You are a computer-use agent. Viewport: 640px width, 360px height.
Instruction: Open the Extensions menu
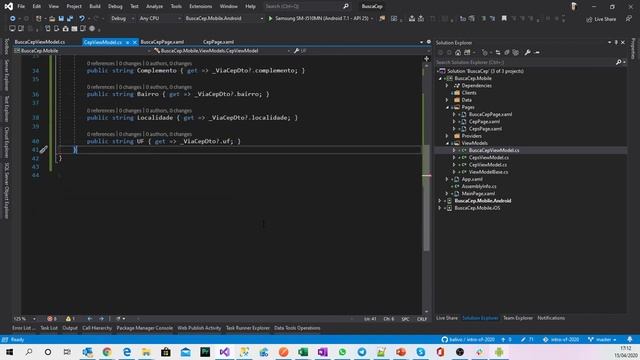tap(200, 7)
